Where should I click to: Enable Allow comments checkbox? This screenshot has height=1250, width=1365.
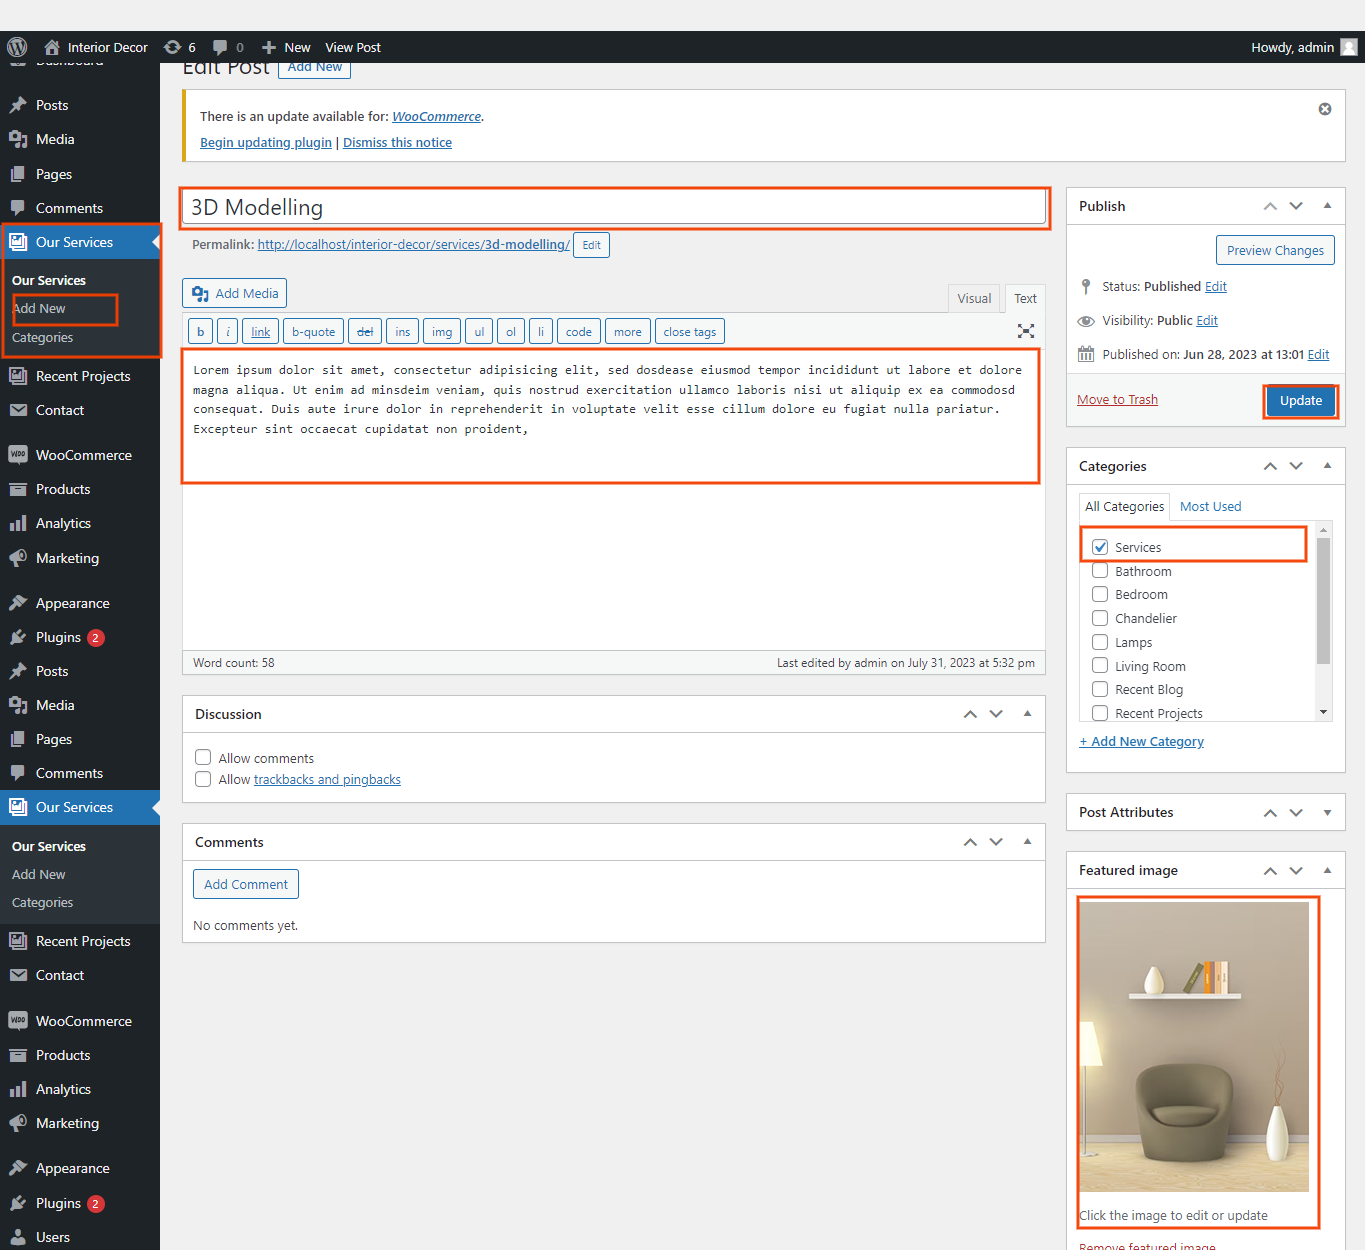coord(203,758)
